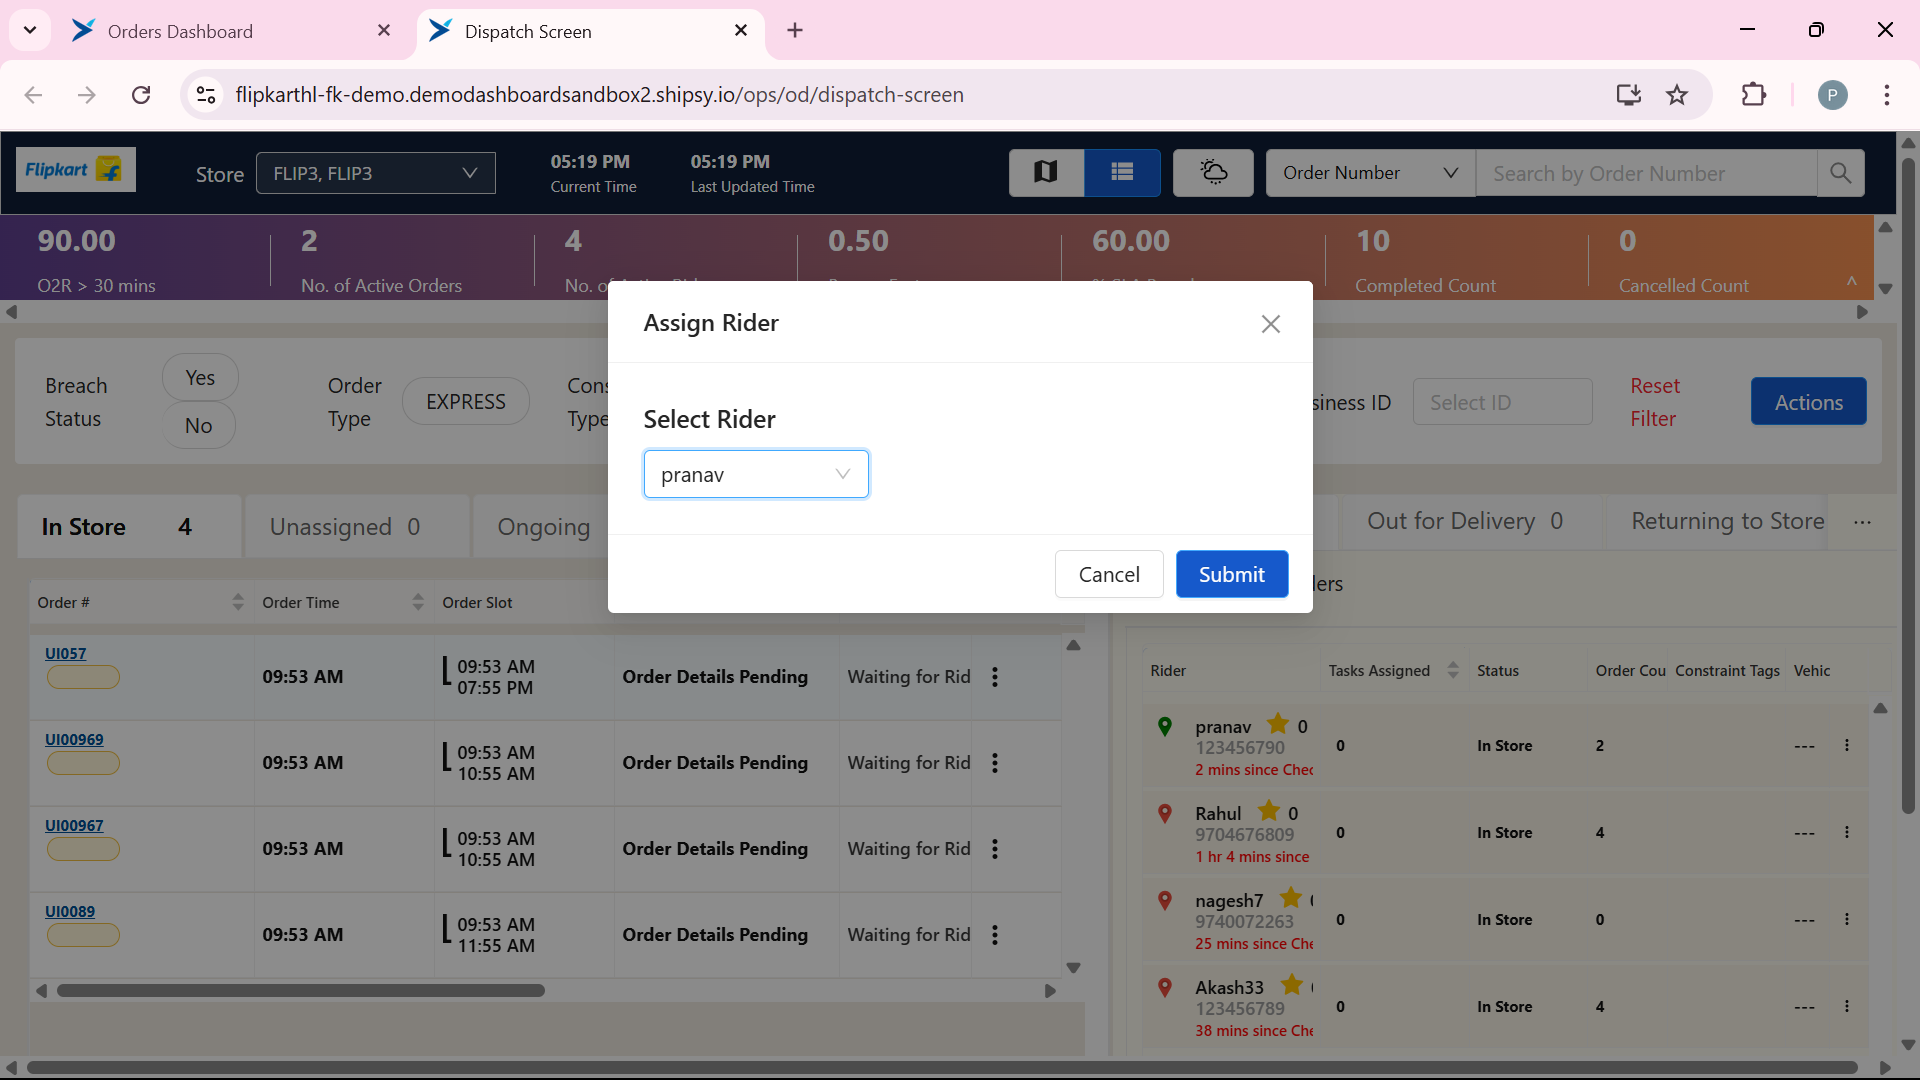Open row menu for order UI0089
Image resolution: width=1920 pixels, height=1080 pixels.
pyautogui.click(x=995, y=935)
